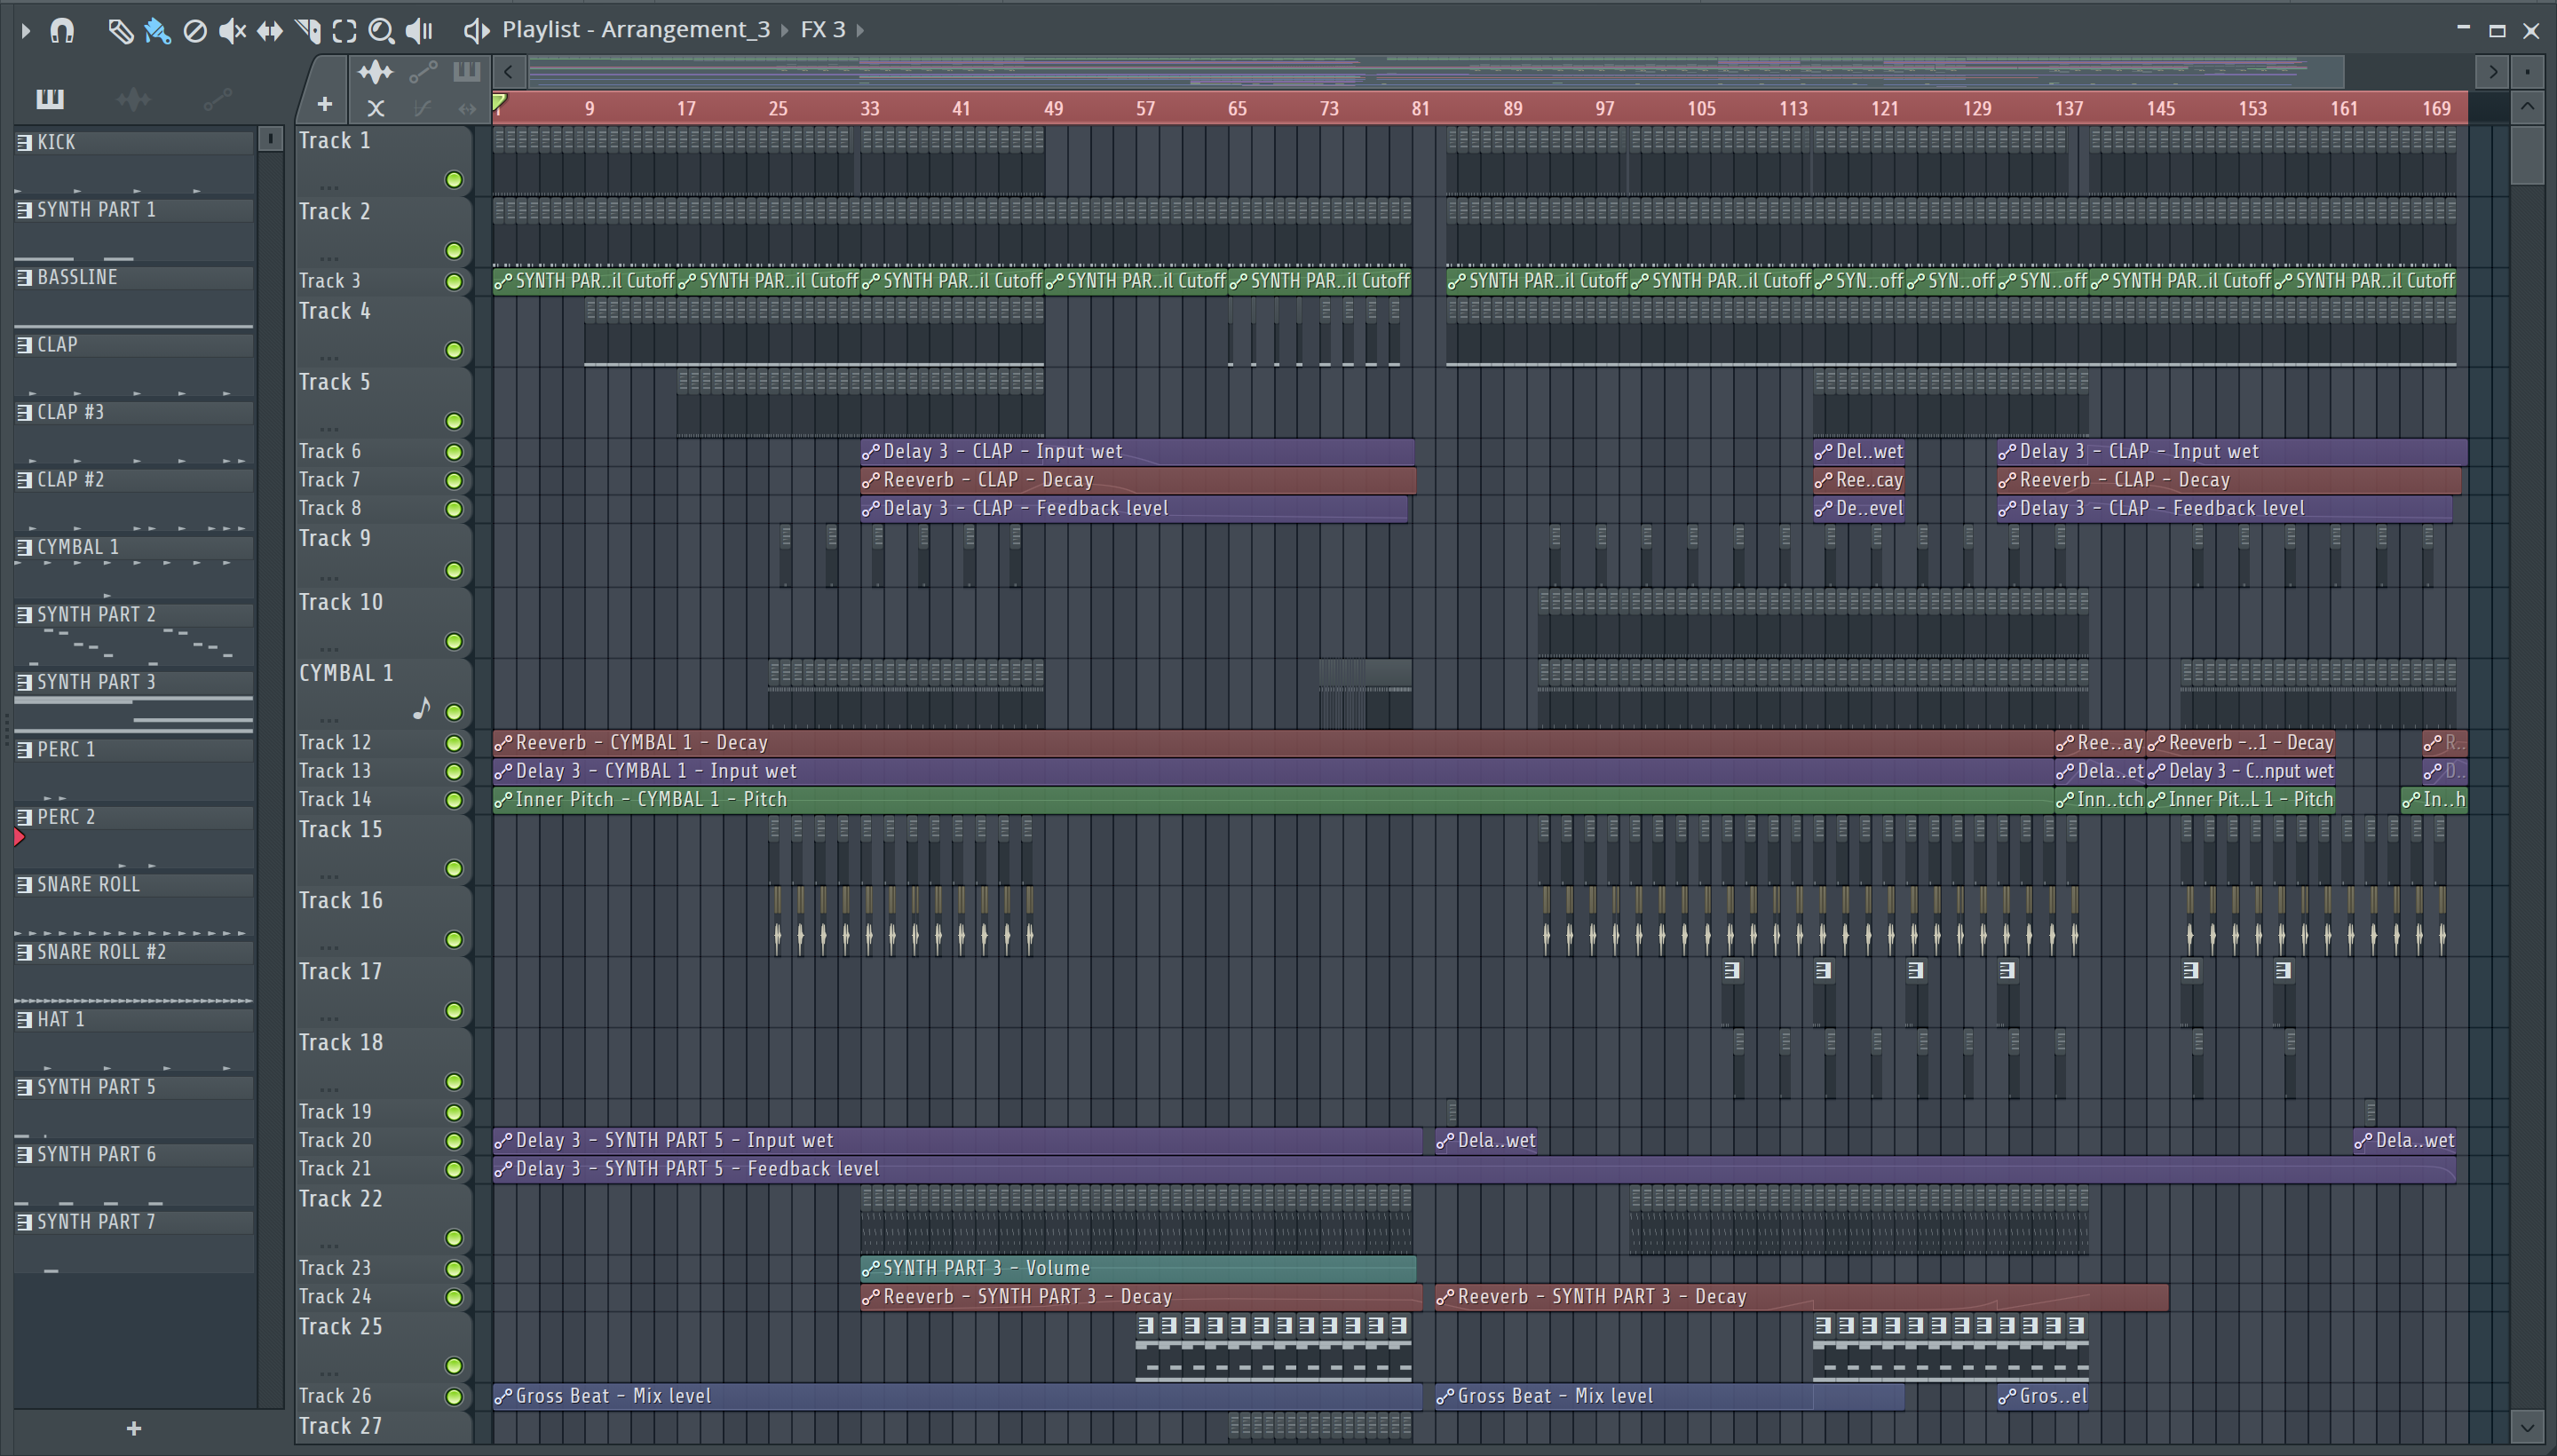Select the Paint brush tool
Image resolution: width=2557 pixels, height=1456 pixels.
(x=157, y=31)
